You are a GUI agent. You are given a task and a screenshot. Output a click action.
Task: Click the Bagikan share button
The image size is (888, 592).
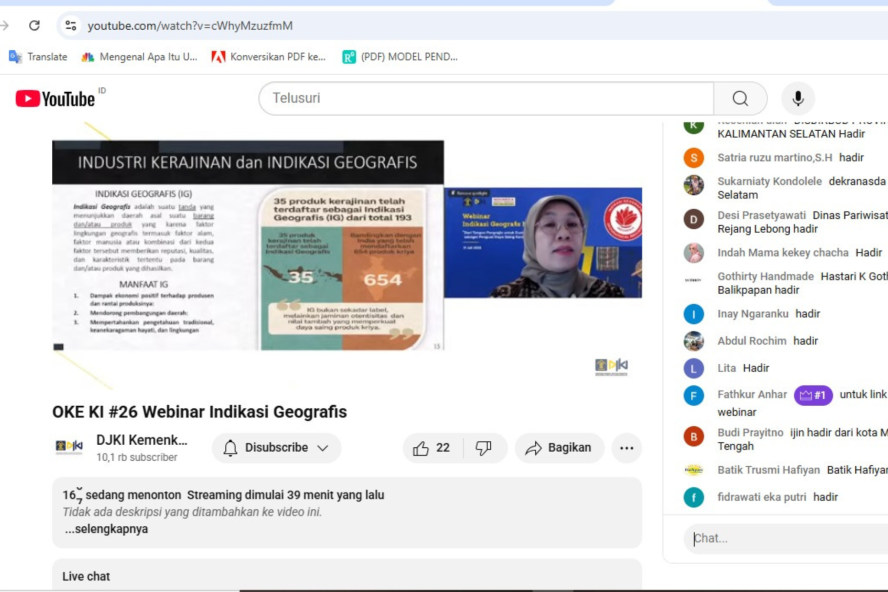point(559,448)
